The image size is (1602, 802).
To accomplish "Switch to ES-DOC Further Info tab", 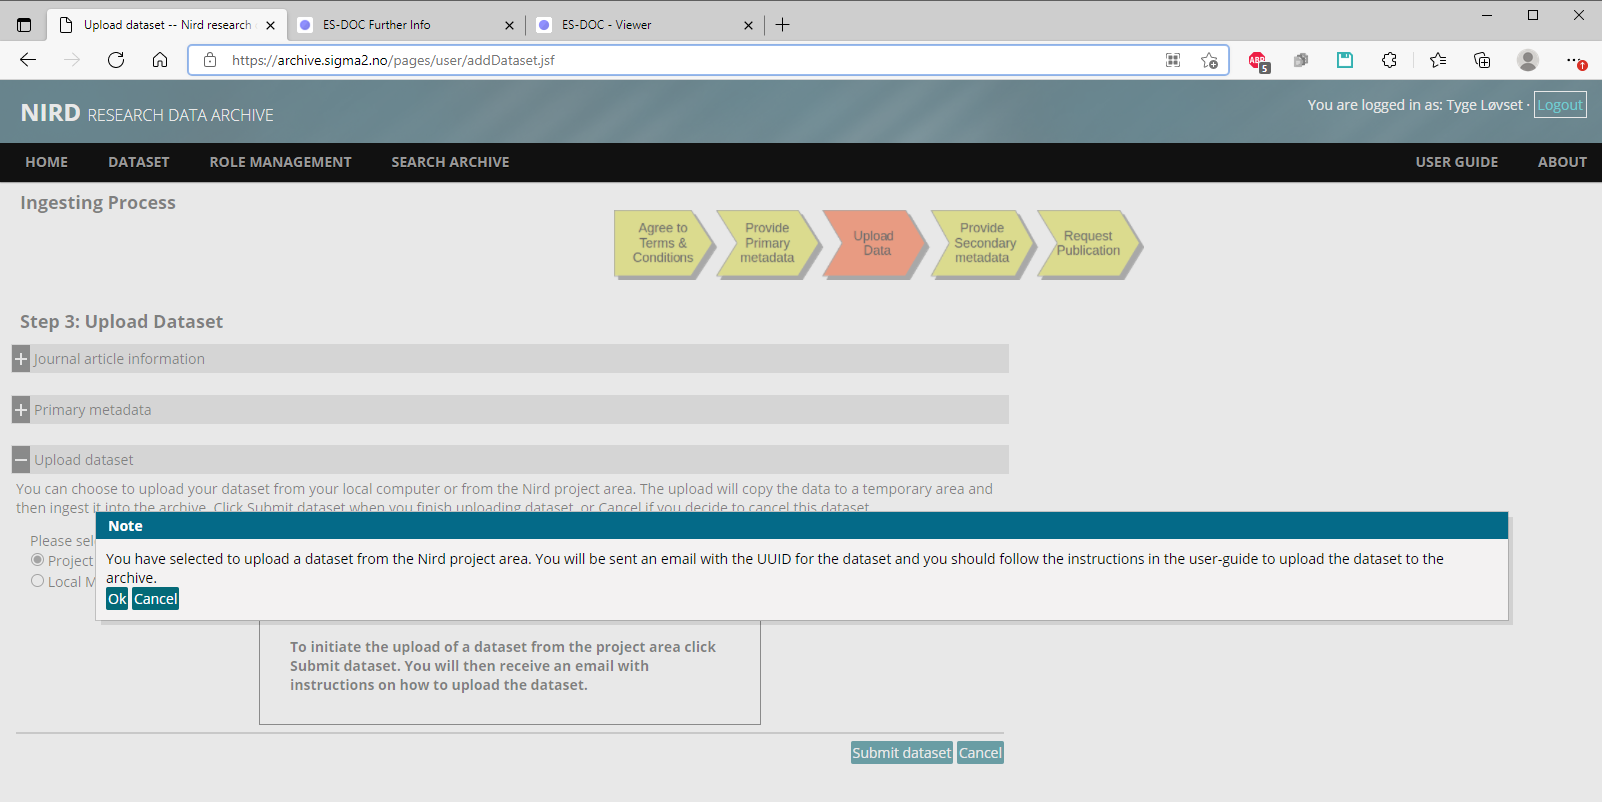I will [400, 25].
